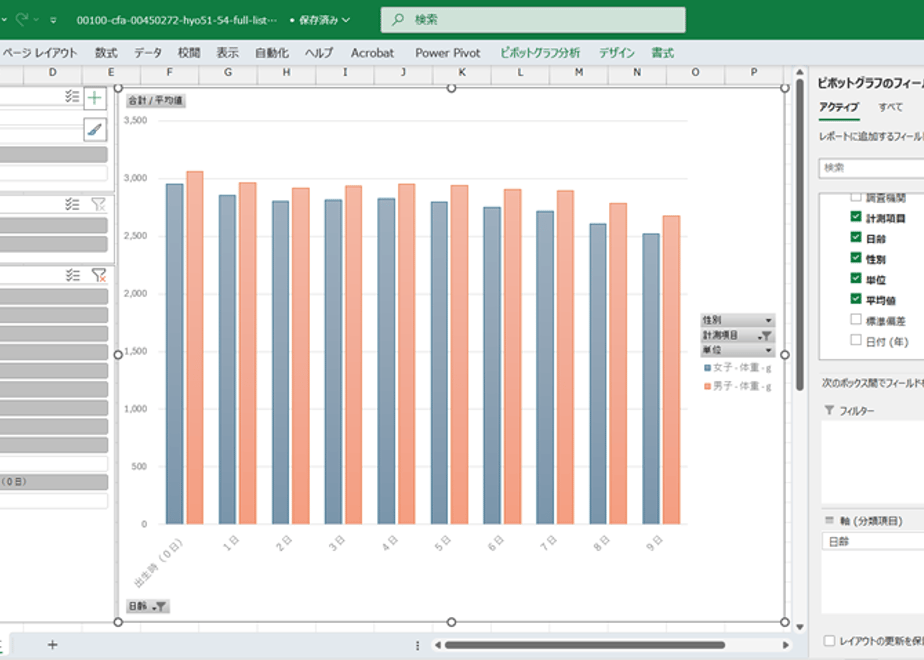The height and width of the screenshot is (660, 924).
Task: Click the three-dot sheet tab options handle
Action: coord(417,645)
